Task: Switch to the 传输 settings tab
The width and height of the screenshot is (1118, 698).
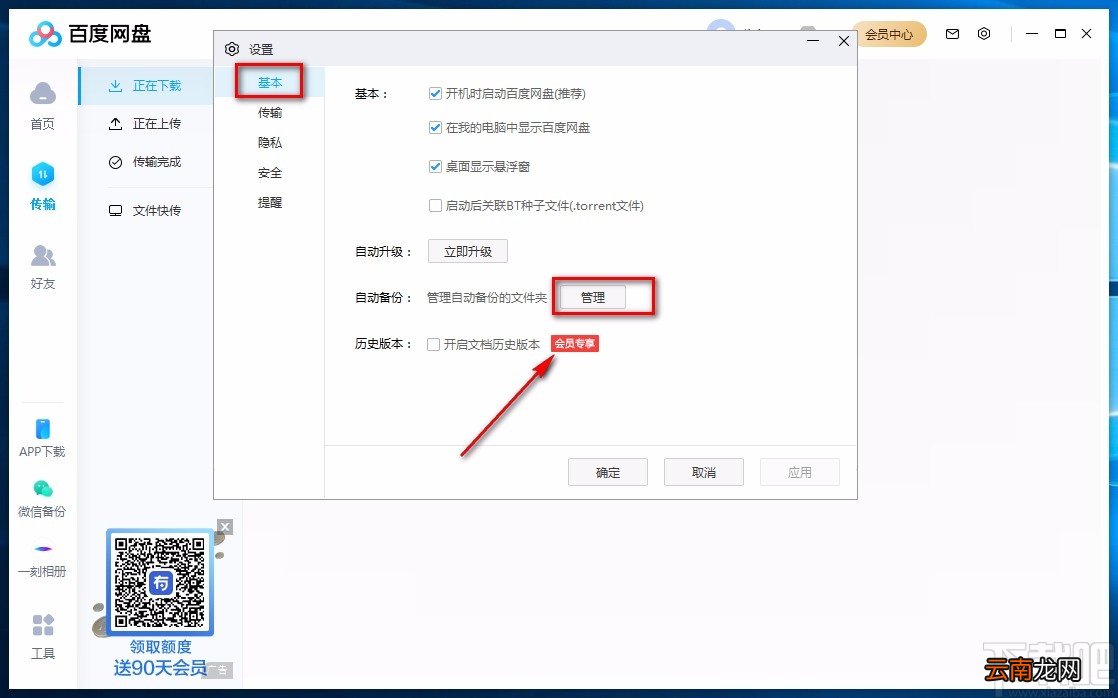Action: (x=270, y=113)
